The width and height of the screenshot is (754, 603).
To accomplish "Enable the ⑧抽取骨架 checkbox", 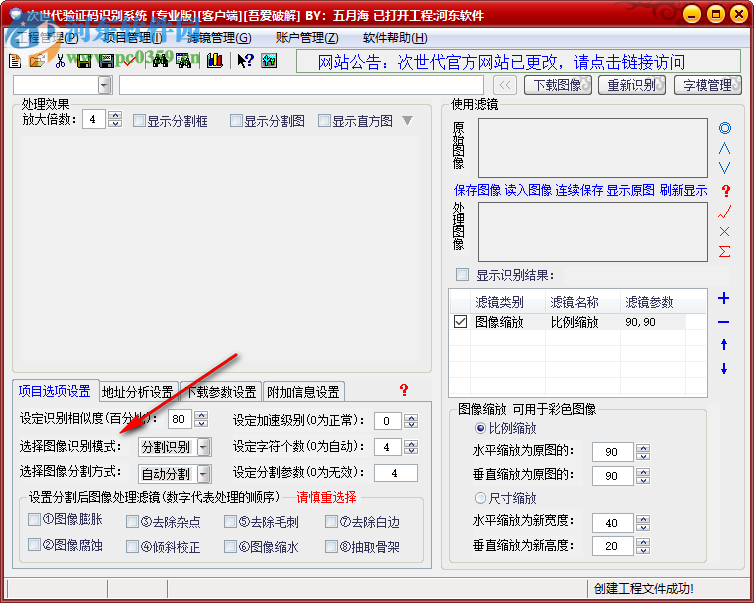I will (331, 546).
